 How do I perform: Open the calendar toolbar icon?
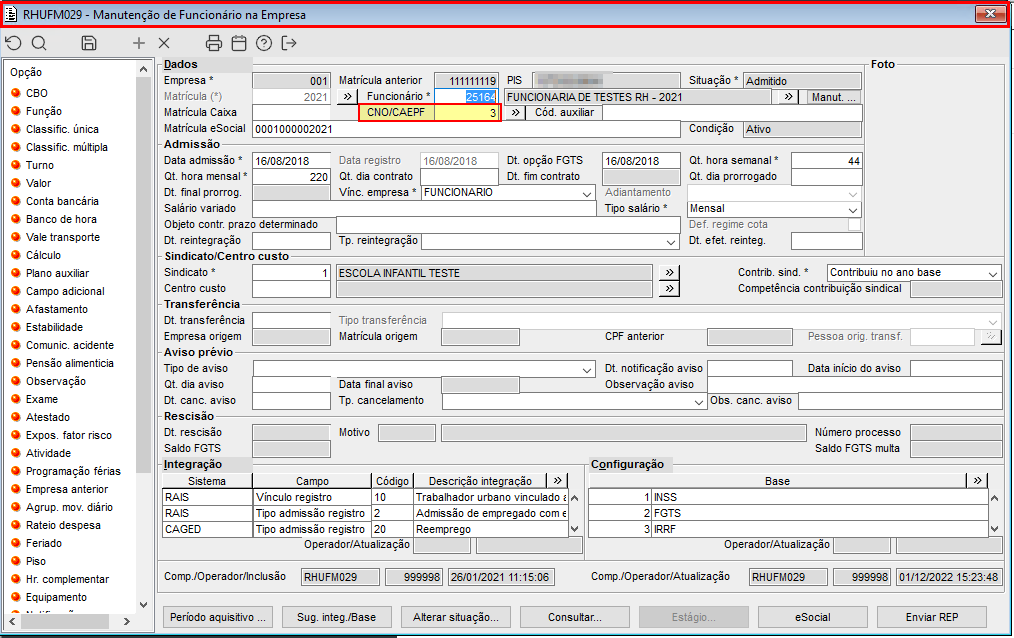click(x=238, y=43)
